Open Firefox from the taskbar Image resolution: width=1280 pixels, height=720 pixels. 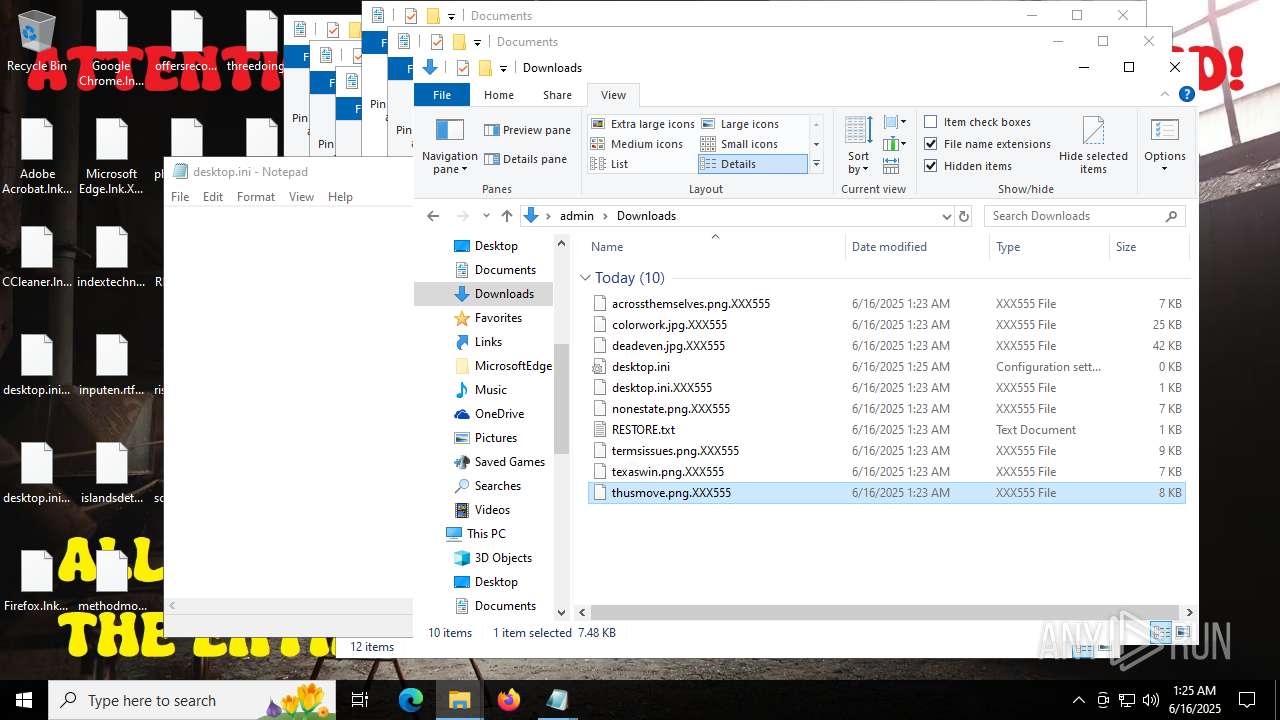tap(509, 700)
